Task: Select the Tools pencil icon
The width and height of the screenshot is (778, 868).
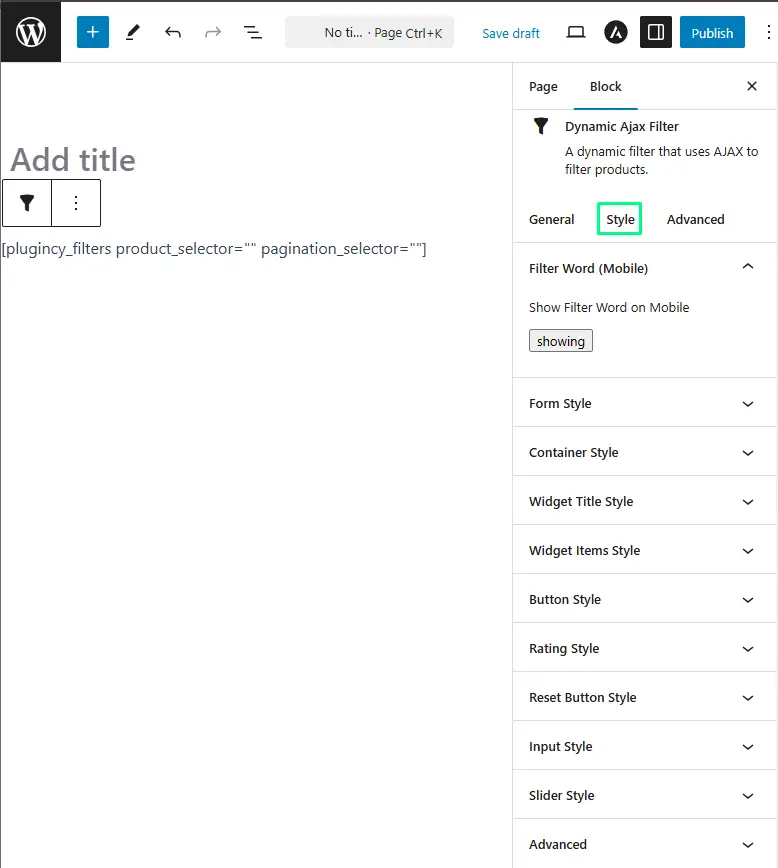Action: click(x=133, y=32)
